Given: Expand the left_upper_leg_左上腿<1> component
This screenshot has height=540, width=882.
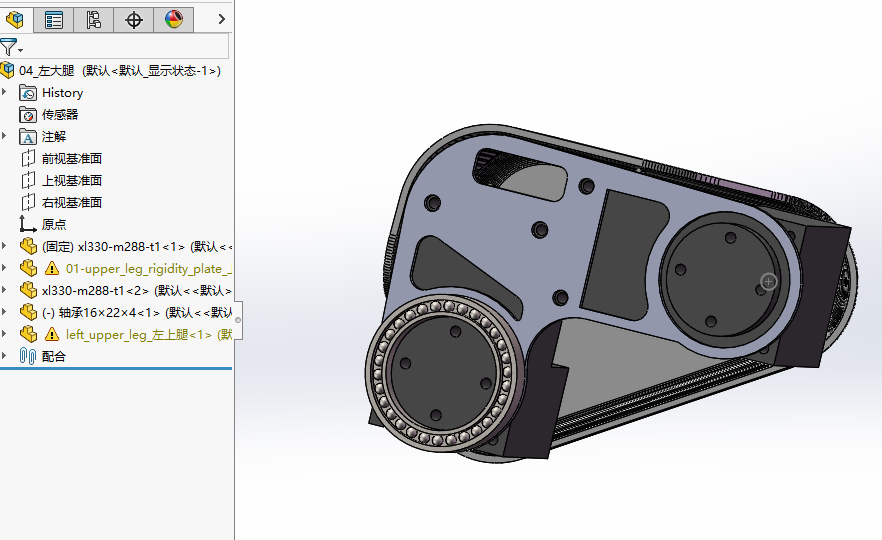Looking at the screenshot, I should [x=4, y=333].
